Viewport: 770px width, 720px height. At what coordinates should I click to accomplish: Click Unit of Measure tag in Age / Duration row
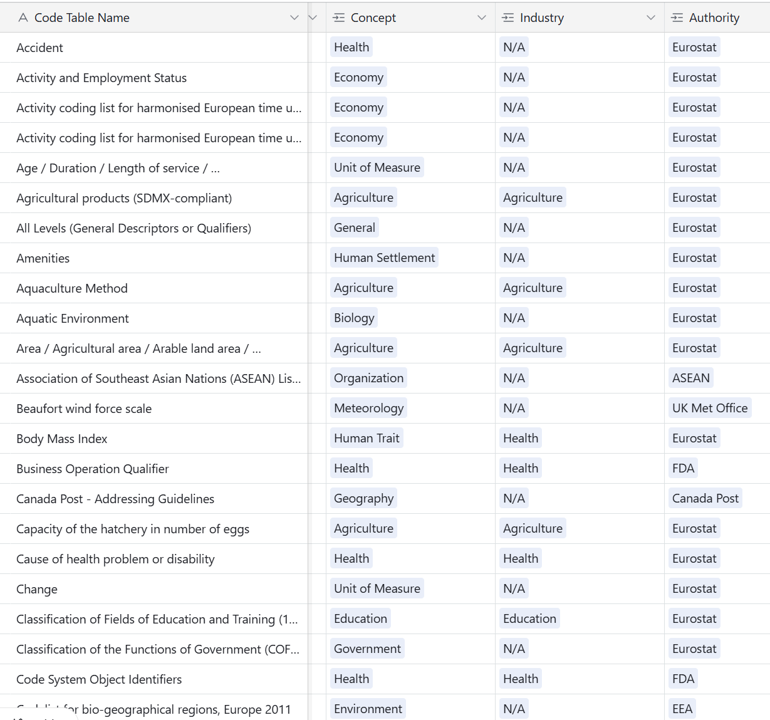[x=377, y=167]
